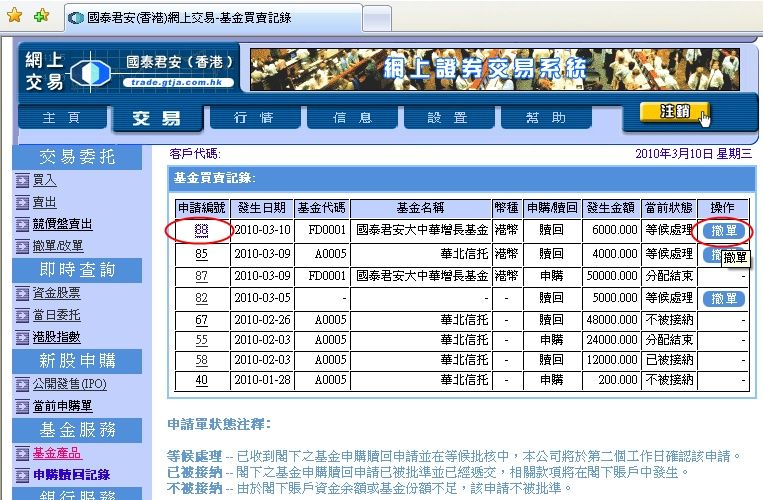Click 撤單 button for application 82
The image size is (763, 500).
(x=724, y=298)
